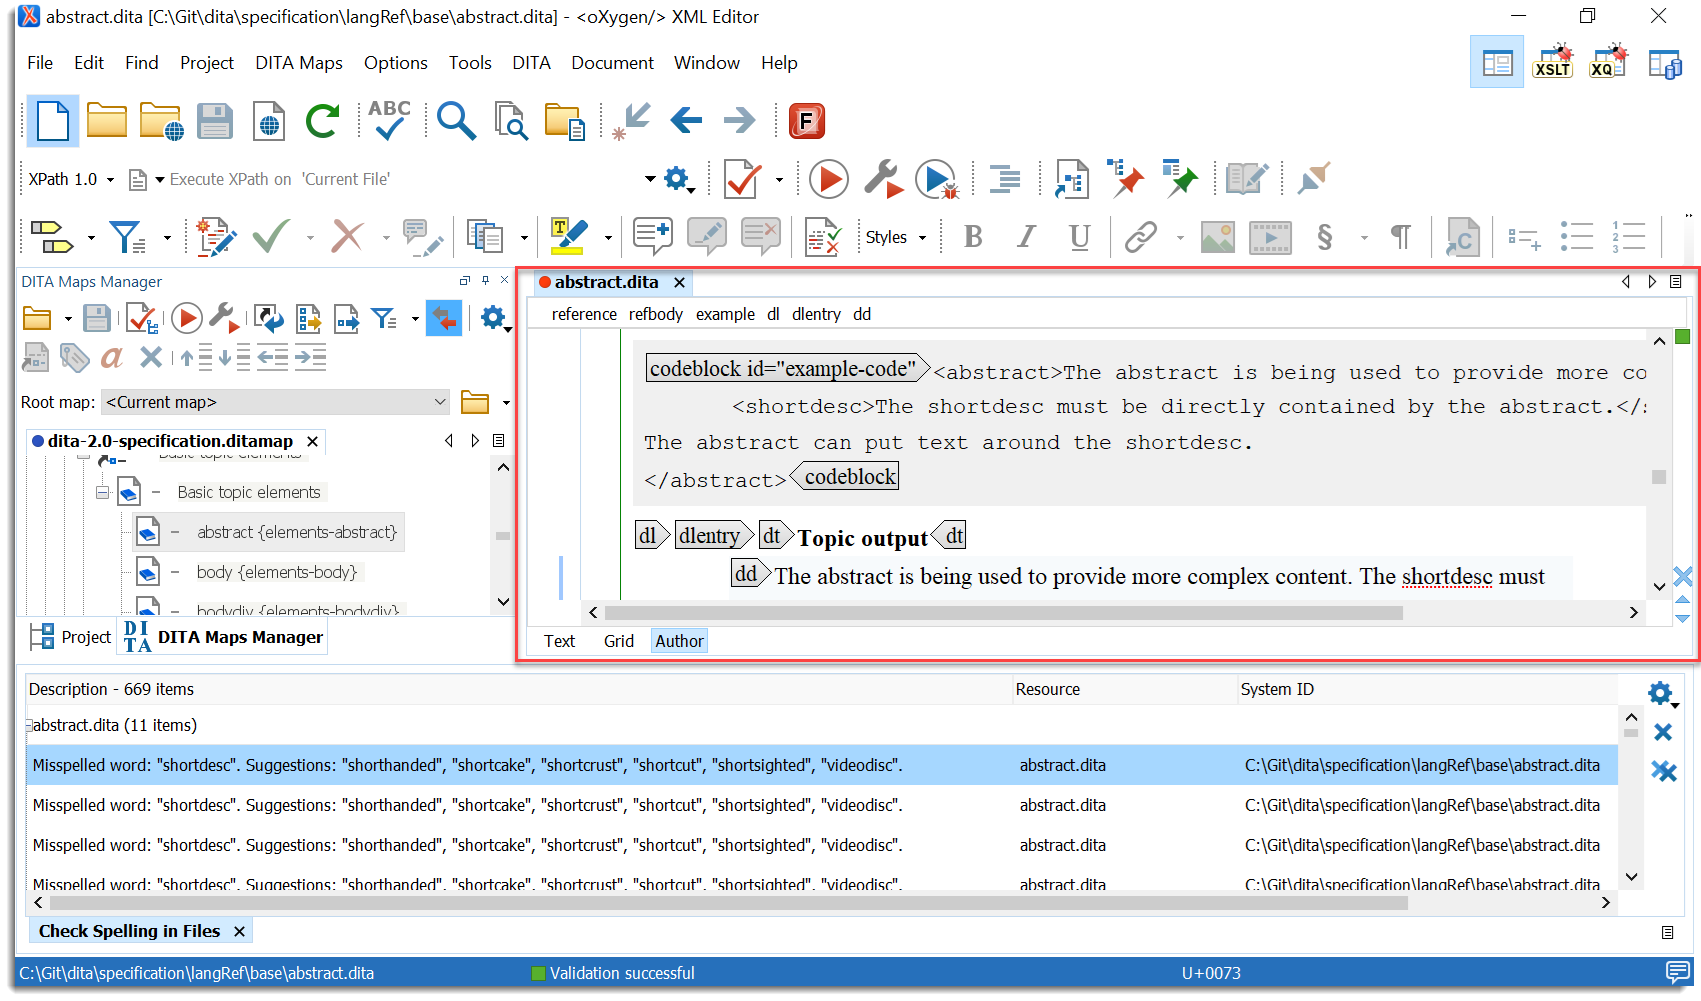Toggle link with editor in DITA Maps Manager

click(444, 319)
